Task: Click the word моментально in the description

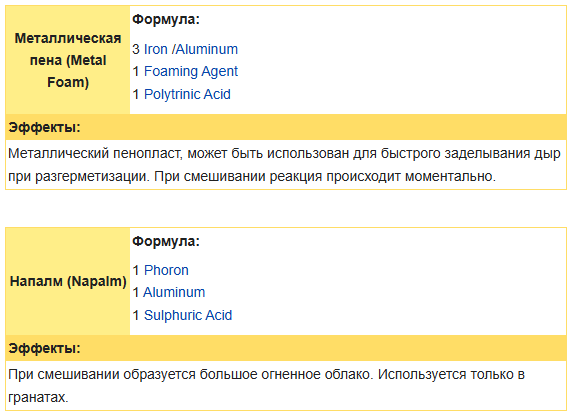Action: pyautogui.click(x=450, y=177)
